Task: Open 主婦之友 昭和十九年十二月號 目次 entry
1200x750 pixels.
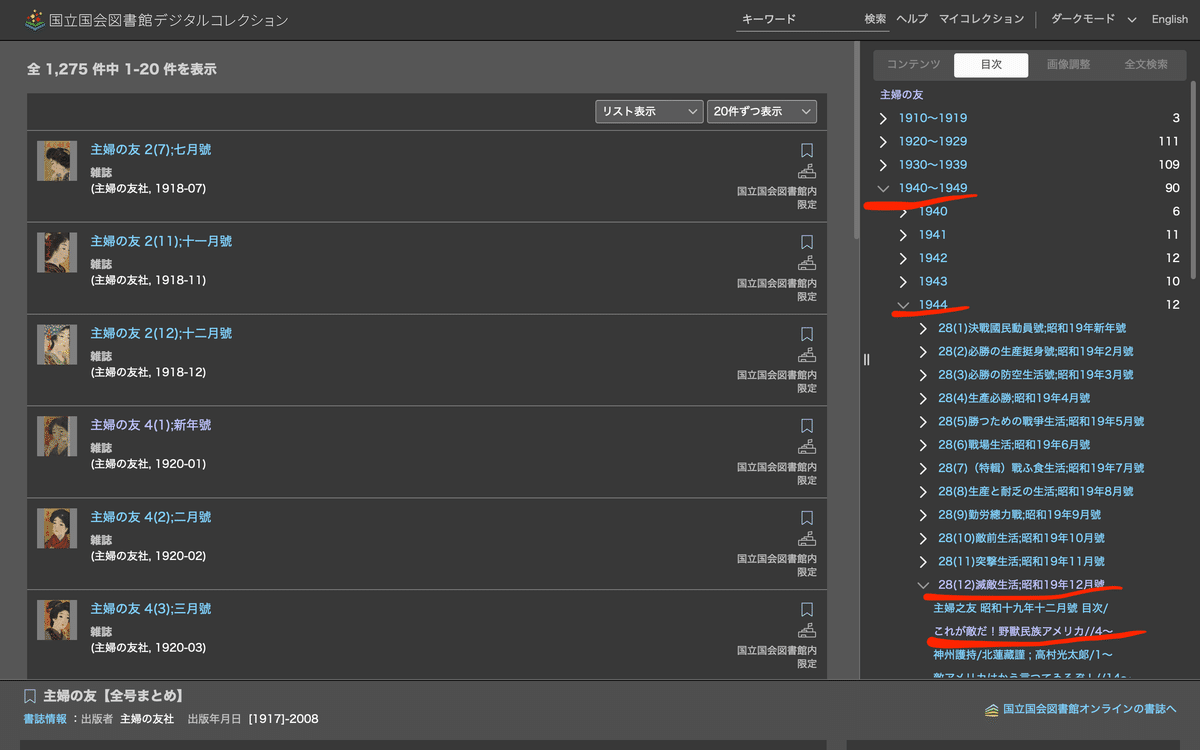Action: (1020, 608)
